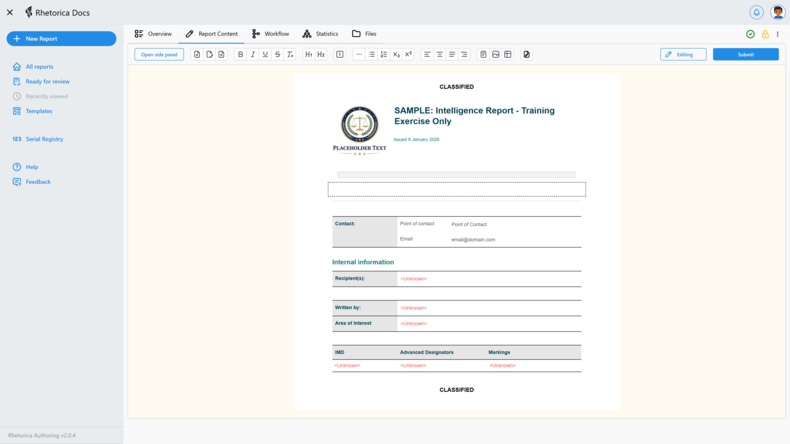Open the Workflow tab

271,34
